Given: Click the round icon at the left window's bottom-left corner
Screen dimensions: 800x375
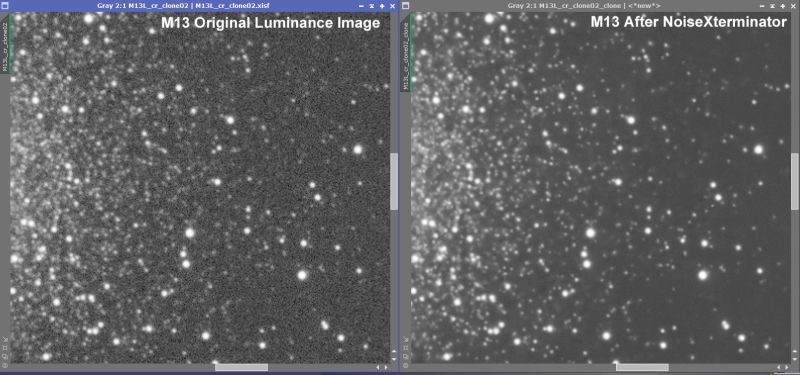Looking at the screenshot, I should point(5,365).
